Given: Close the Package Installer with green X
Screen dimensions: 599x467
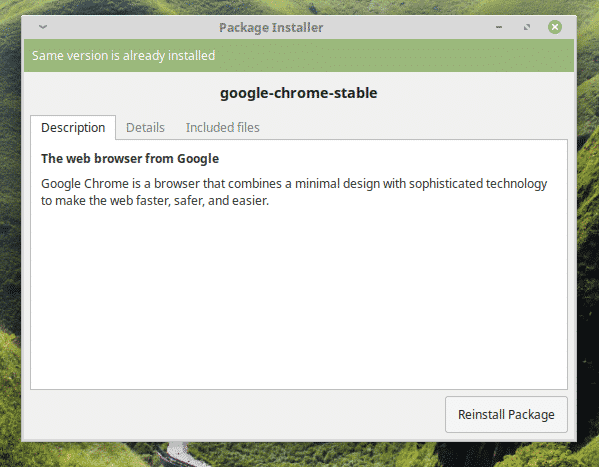Looking at the screenshot, I should (x=555, y=27).
